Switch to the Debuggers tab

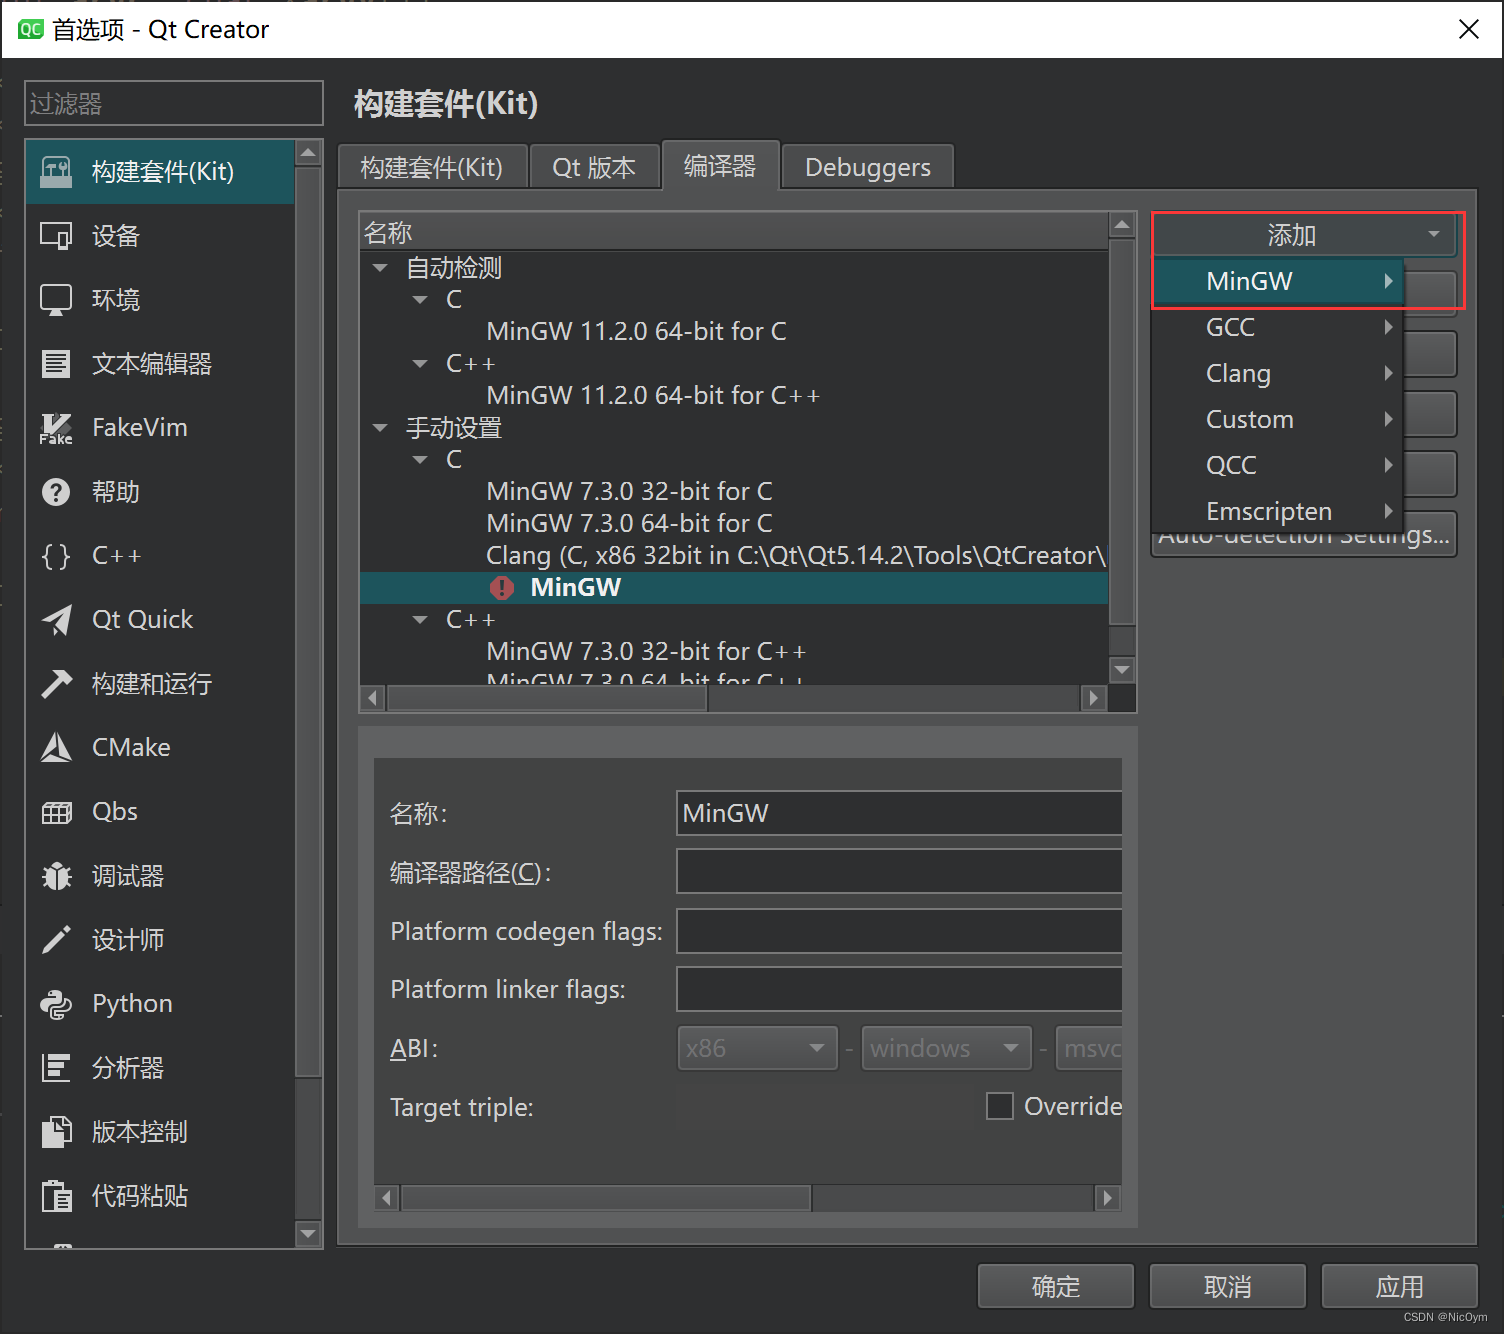pyautogui.click(x=867, y=167)
